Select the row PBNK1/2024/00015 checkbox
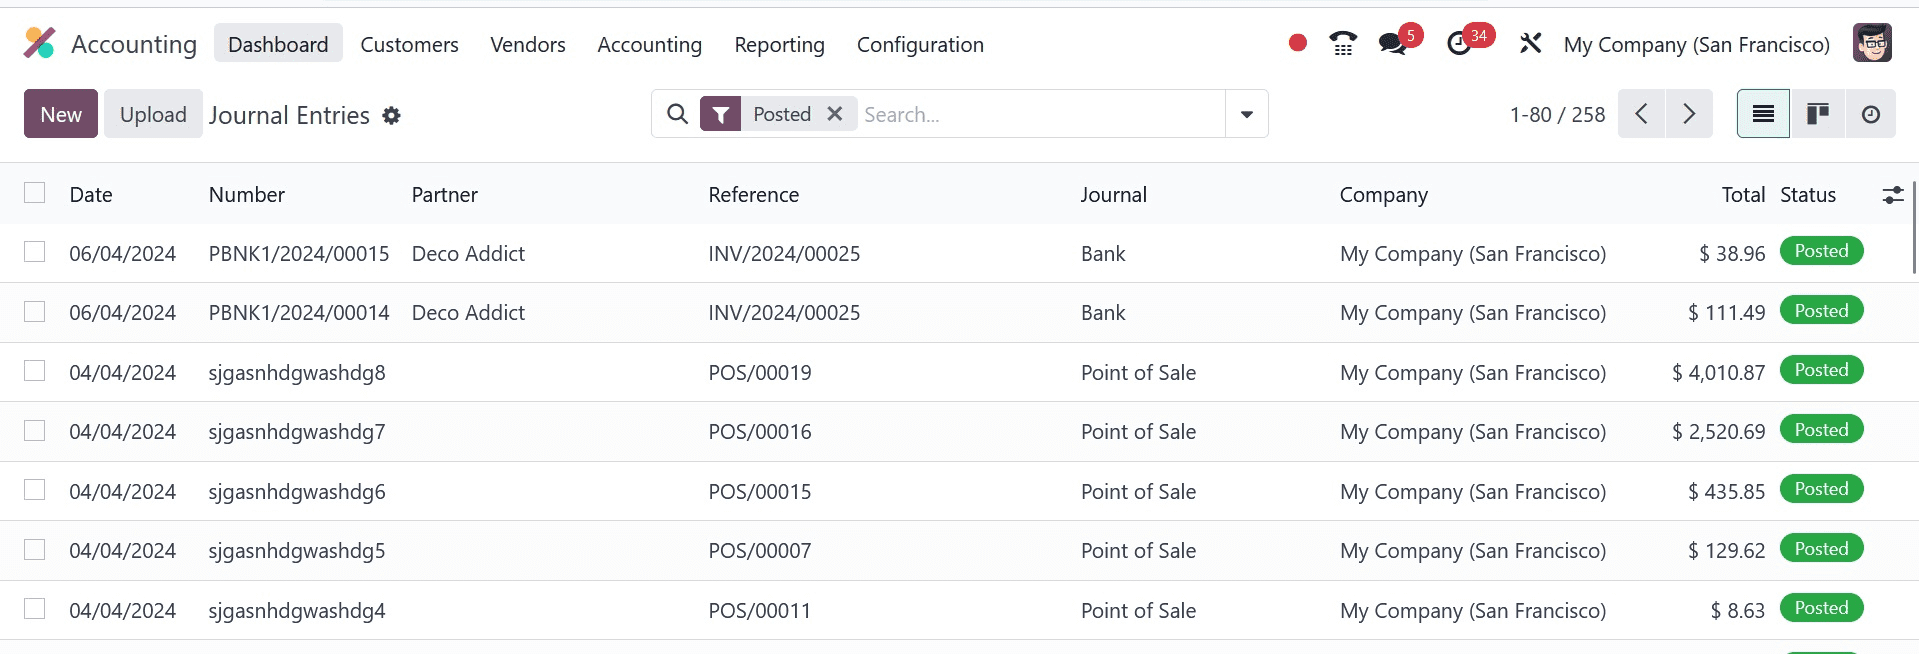This screenshot has height=654, width=1919. (x=35, y=252)
